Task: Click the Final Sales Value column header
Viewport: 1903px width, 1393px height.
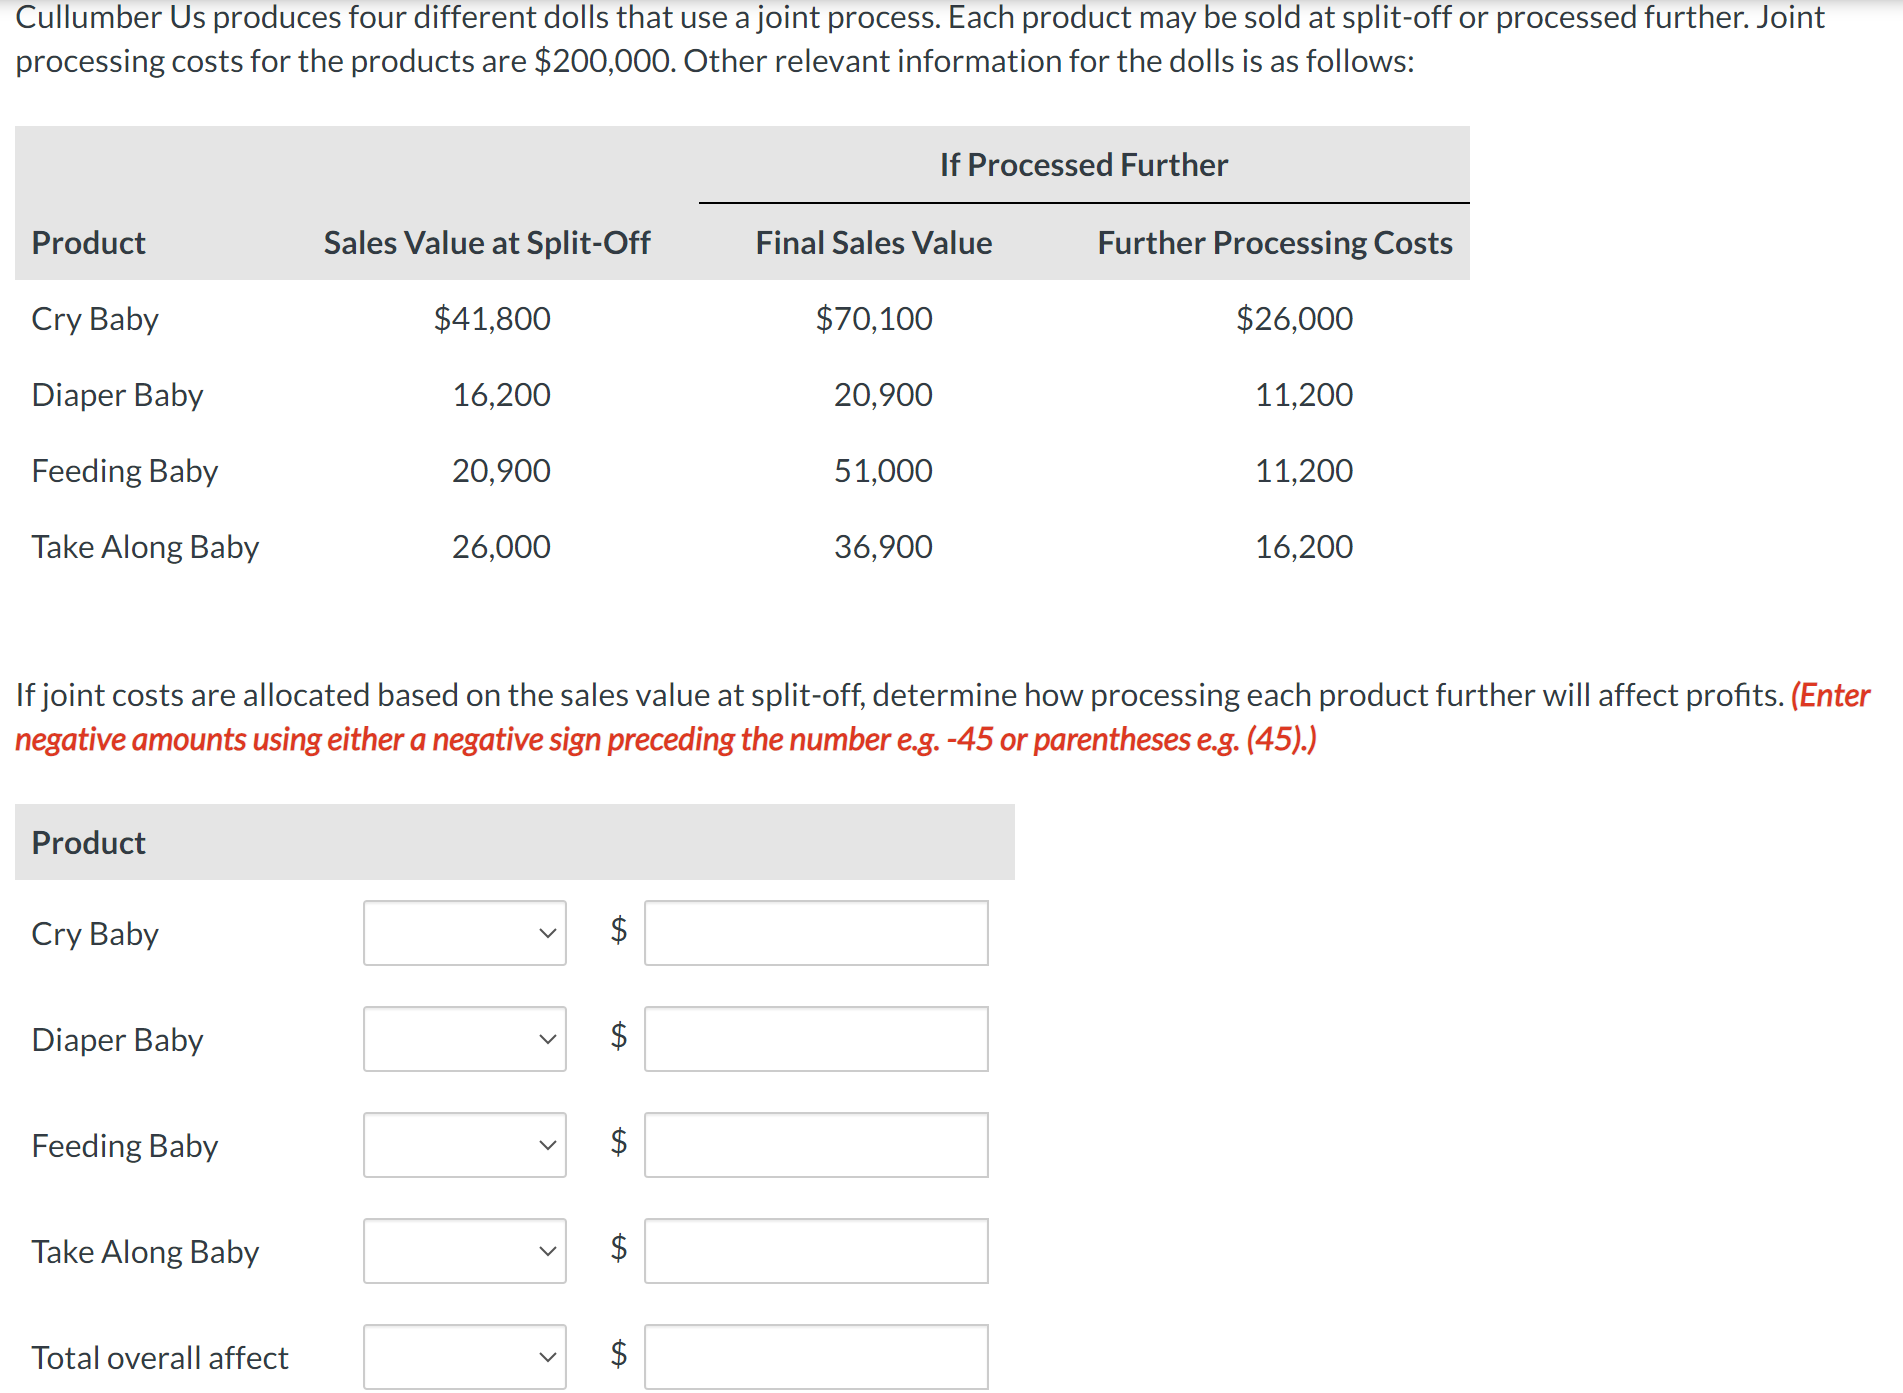Action: coord(874,243)
